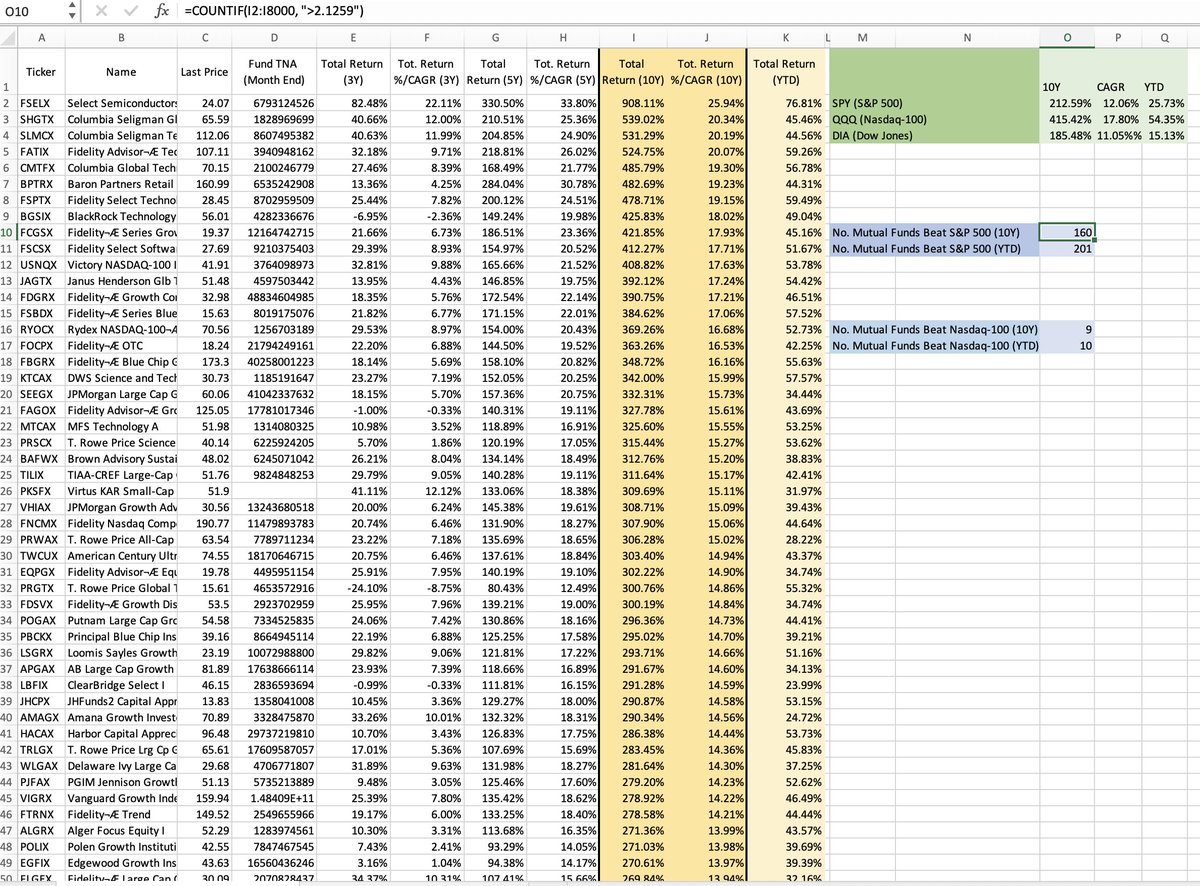Screen dimensions: 1200x886
Task: Click the 11.05%% DIA CAGR value
Action: click(x=1118, y=136)
